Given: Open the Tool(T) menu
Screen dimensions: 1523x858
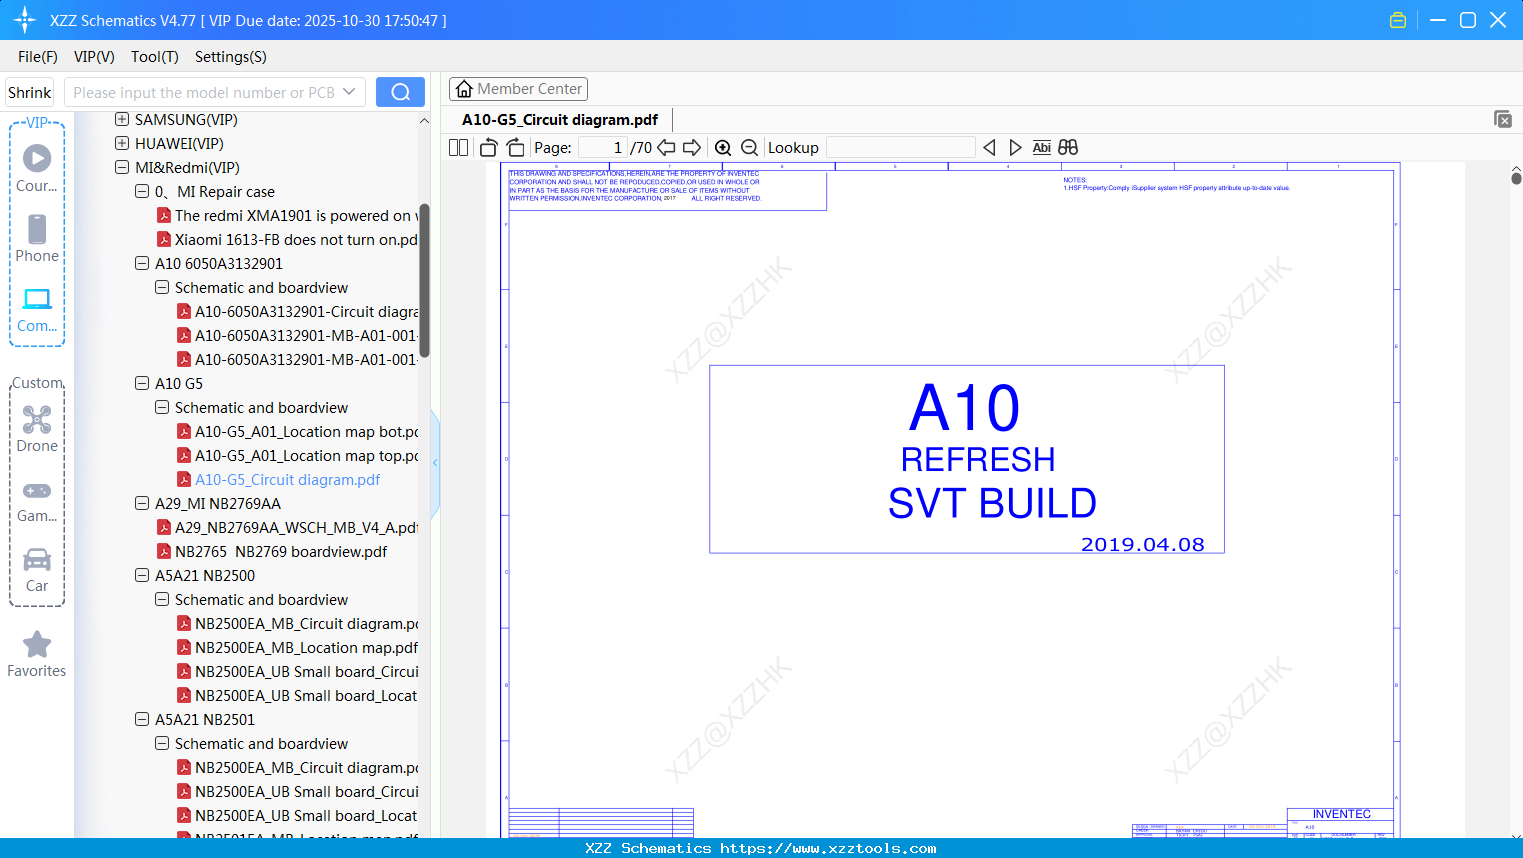Looking at the screenshot, I should pyautogui.click(x=155, y=57).
